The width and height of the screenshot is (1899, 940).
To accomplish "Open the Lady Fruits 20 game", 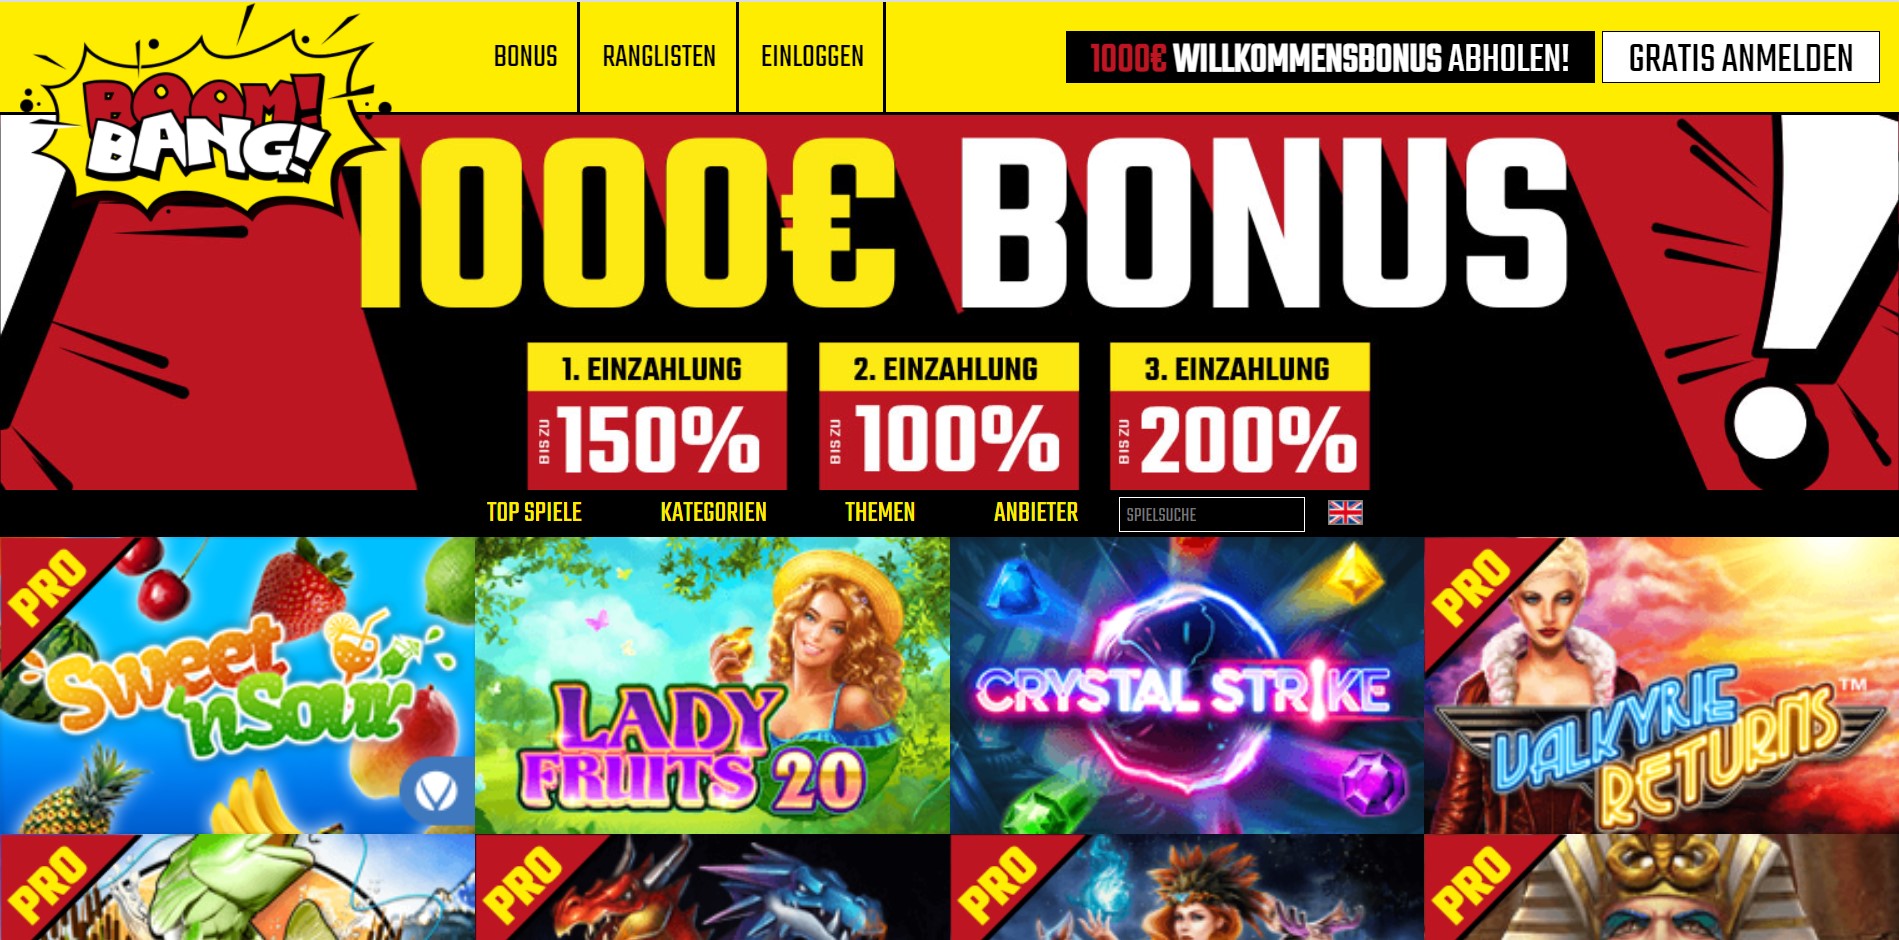I will (712, 685).
